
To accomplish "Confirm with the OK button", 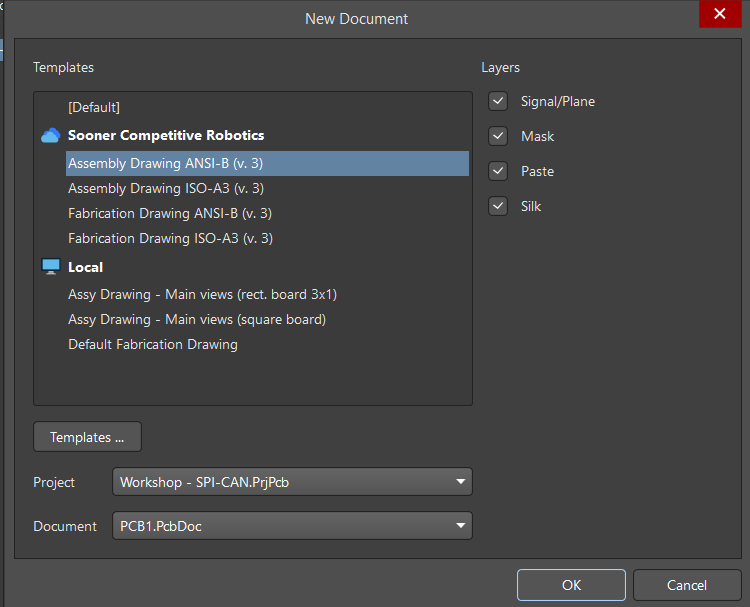I will [571, 585].
